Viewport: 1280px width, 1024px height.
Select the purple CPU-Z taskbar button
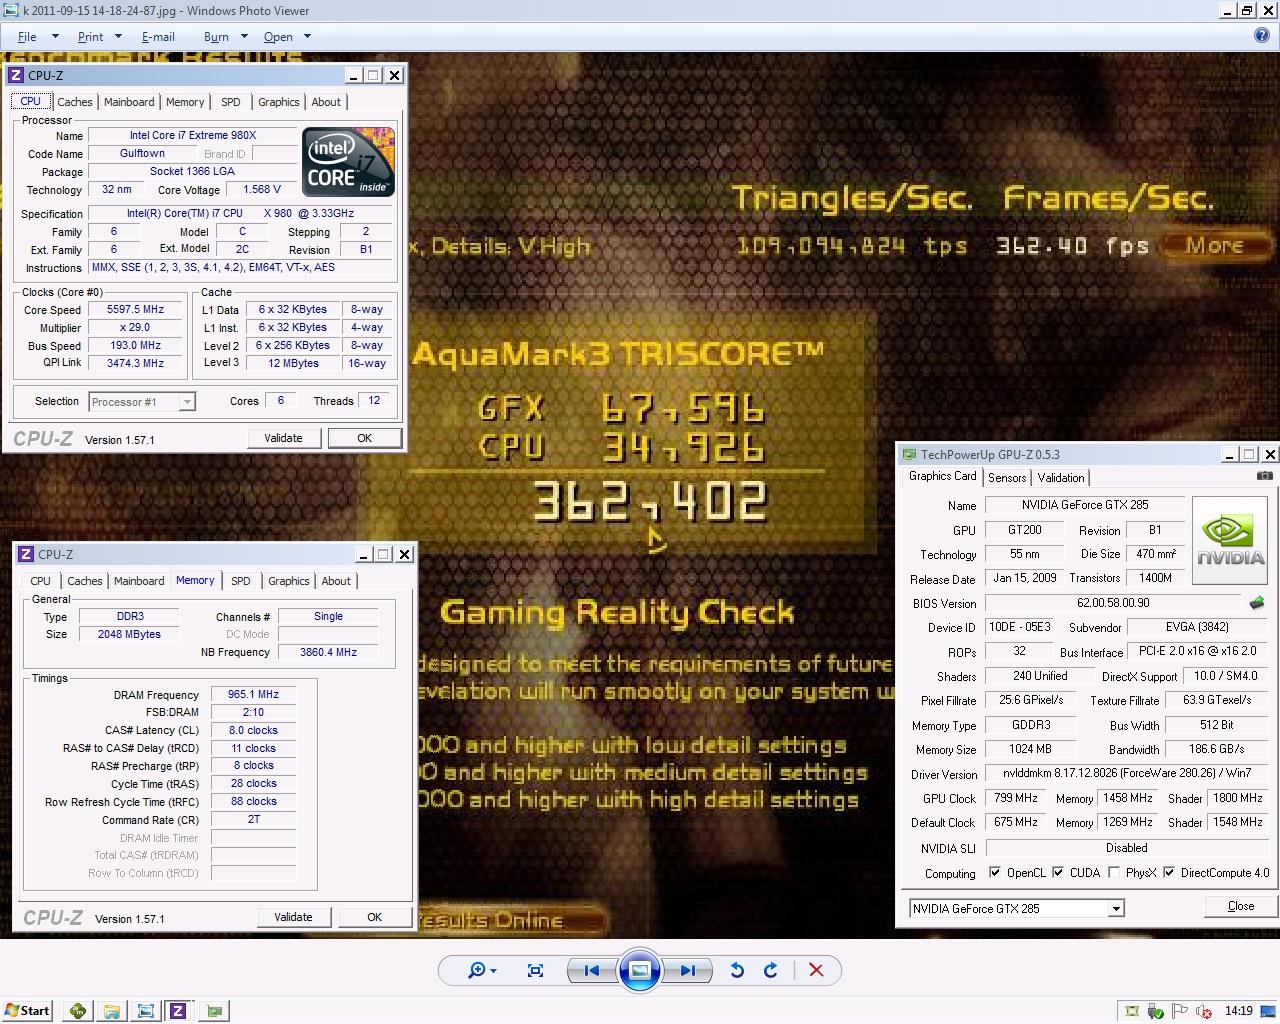point(178,1011)
